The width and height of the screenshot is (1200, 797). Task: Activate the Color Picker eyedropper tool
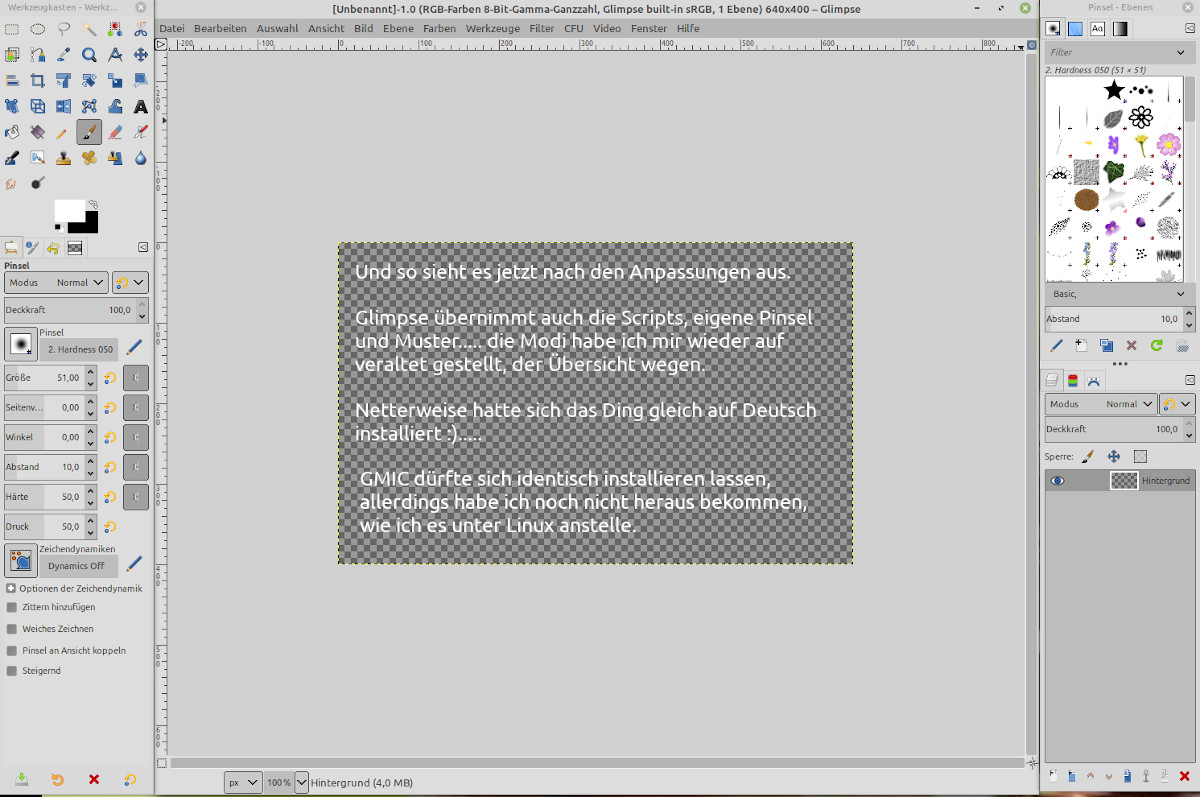pos(63,55)
